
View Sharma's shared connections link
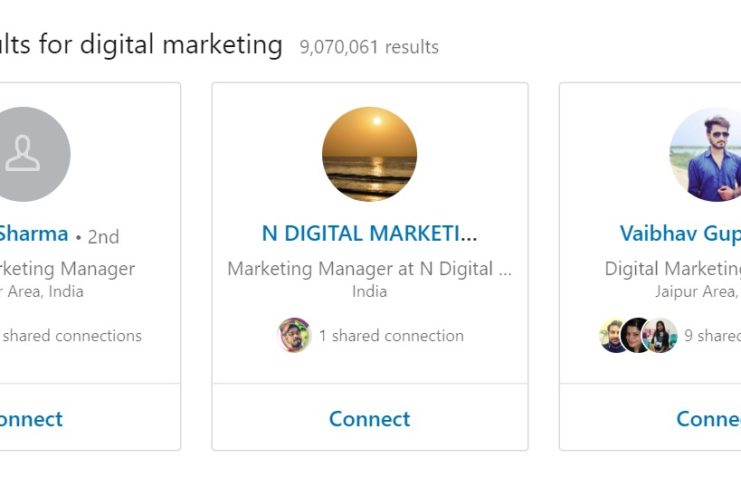pyautogui.click(x=72, y=336)
